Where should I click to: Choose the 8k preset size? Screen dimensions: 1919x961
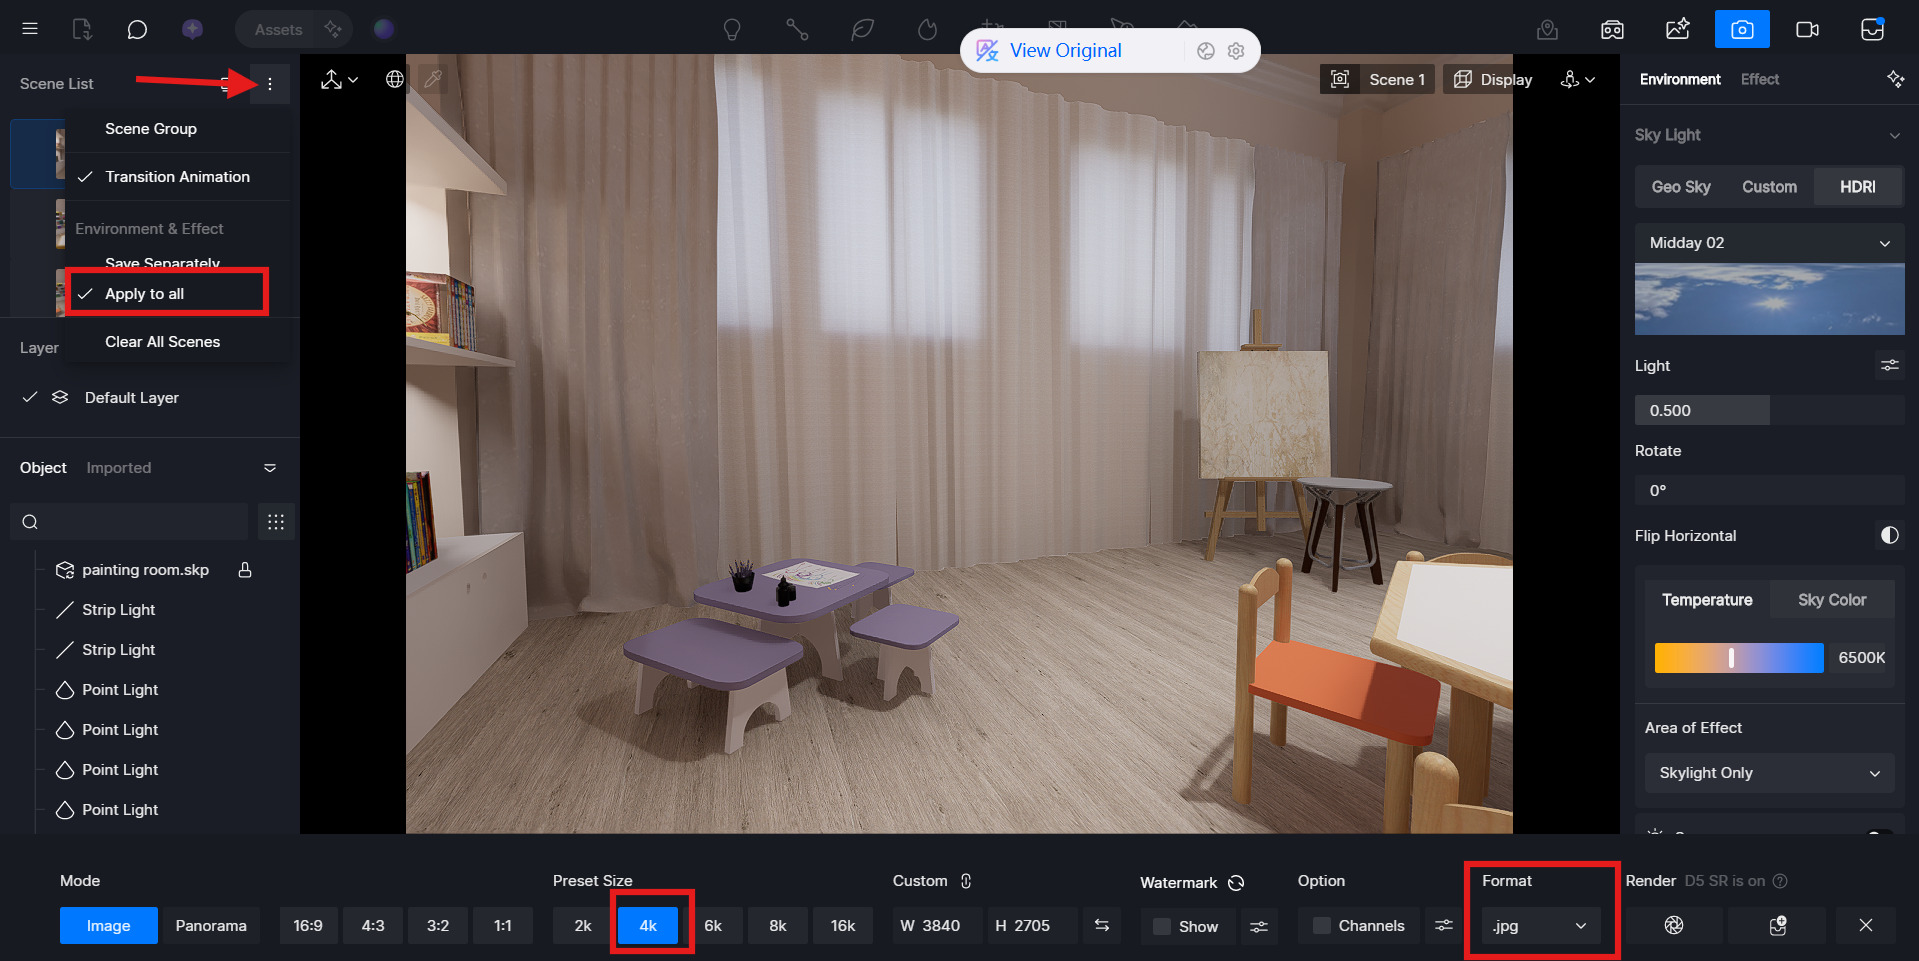point(777,926)
